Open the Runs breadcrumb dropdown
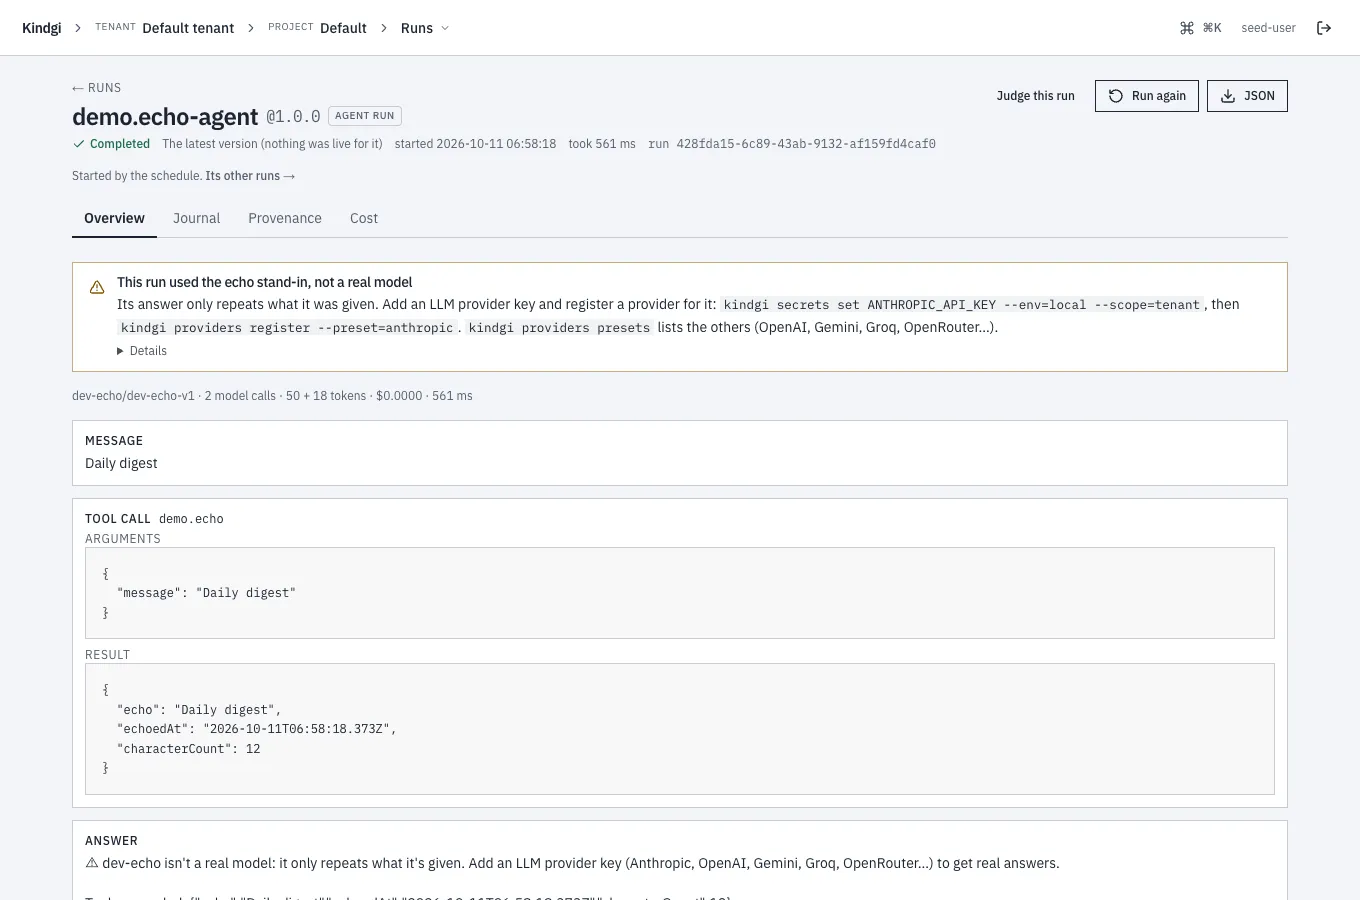Screen dimensions: 1360x900 [x=425, y=28]
